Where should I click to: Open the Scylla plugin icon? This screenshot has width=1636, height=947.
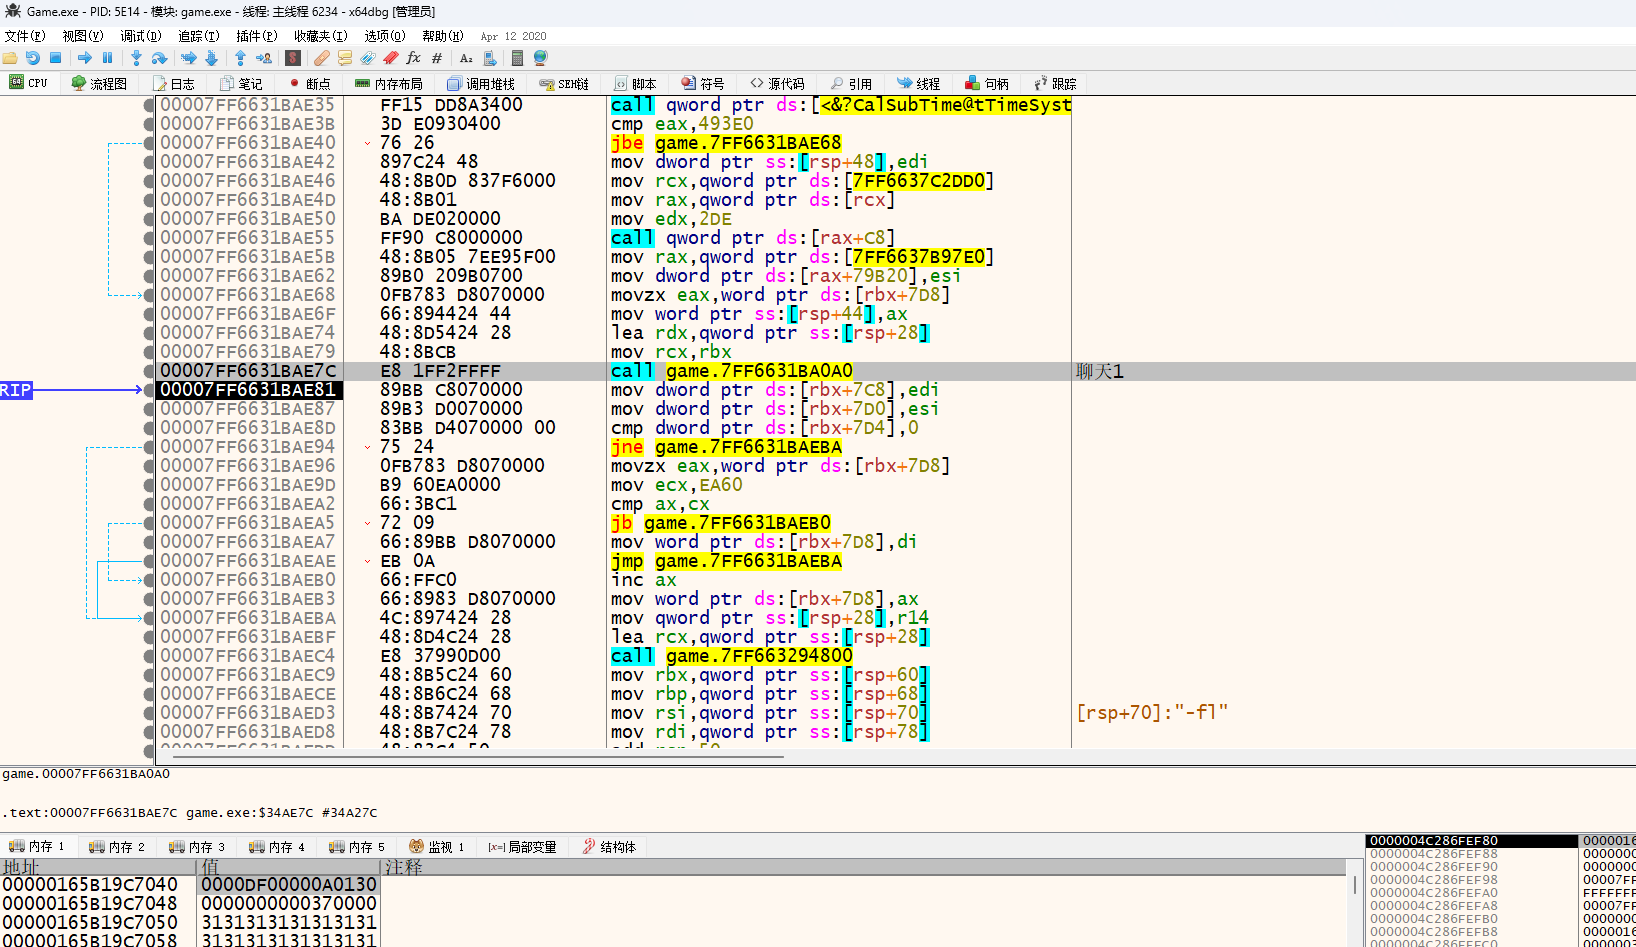pyautogui.click(x=293, y=58)
